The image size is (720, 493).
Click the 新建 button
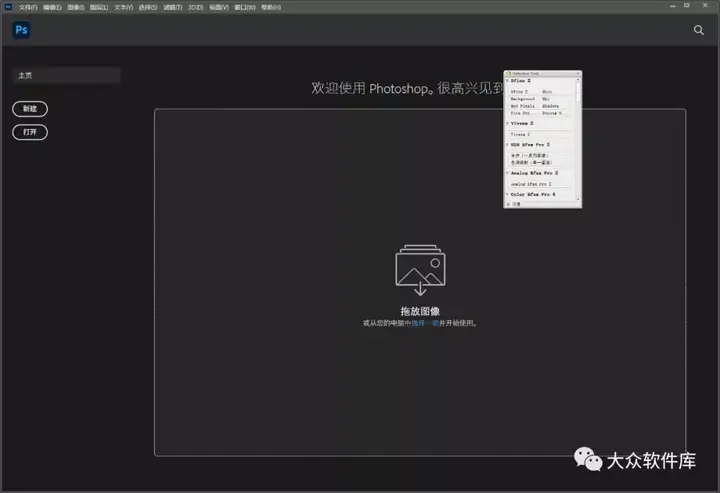pyautogui.click(x=30, y=109)
